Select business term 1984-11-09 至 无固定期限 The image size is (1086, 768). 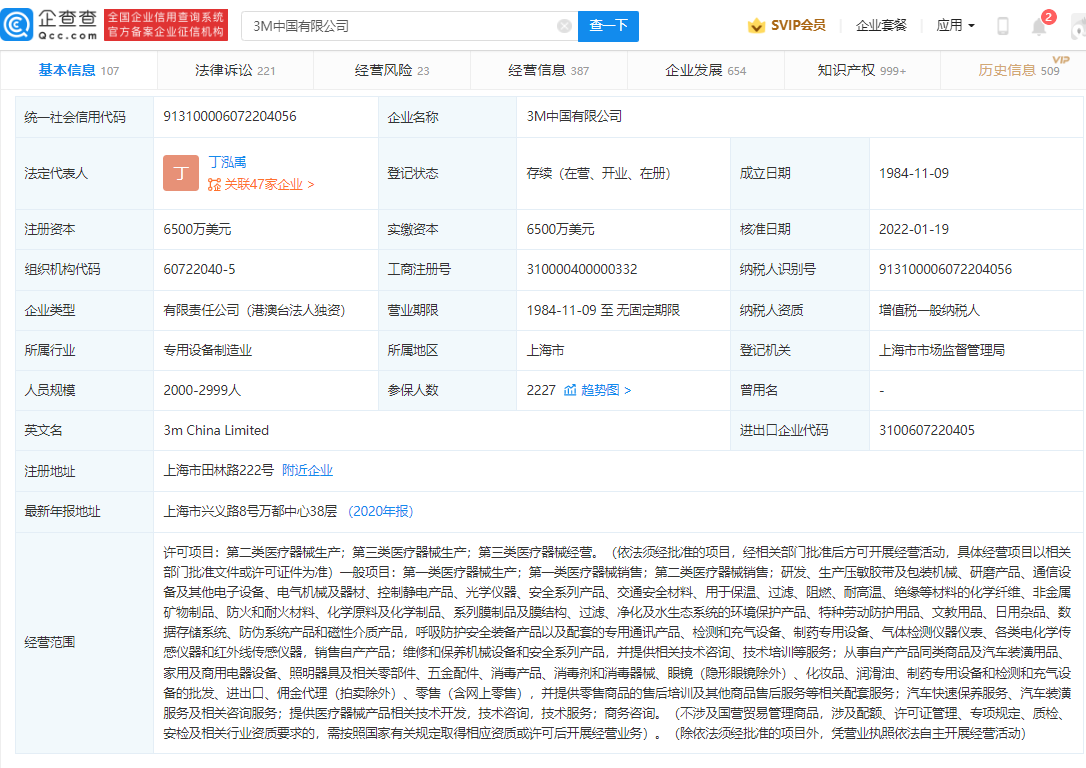tap(603, 310)
